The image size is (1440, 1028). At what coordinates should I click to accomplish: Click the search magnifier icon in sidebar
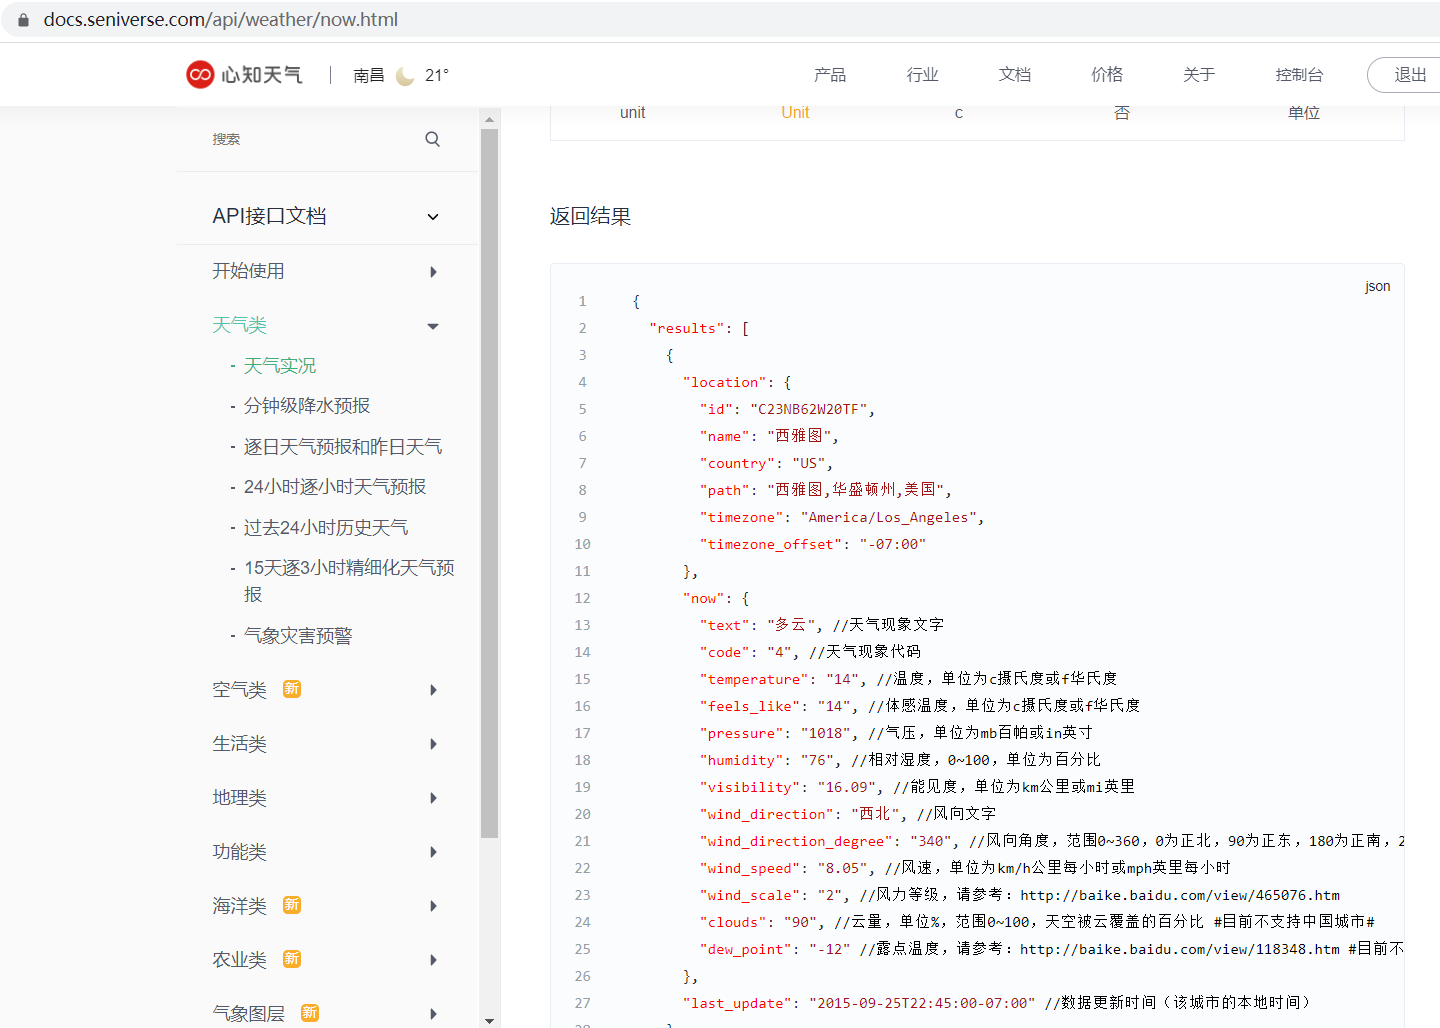[432, 139]
